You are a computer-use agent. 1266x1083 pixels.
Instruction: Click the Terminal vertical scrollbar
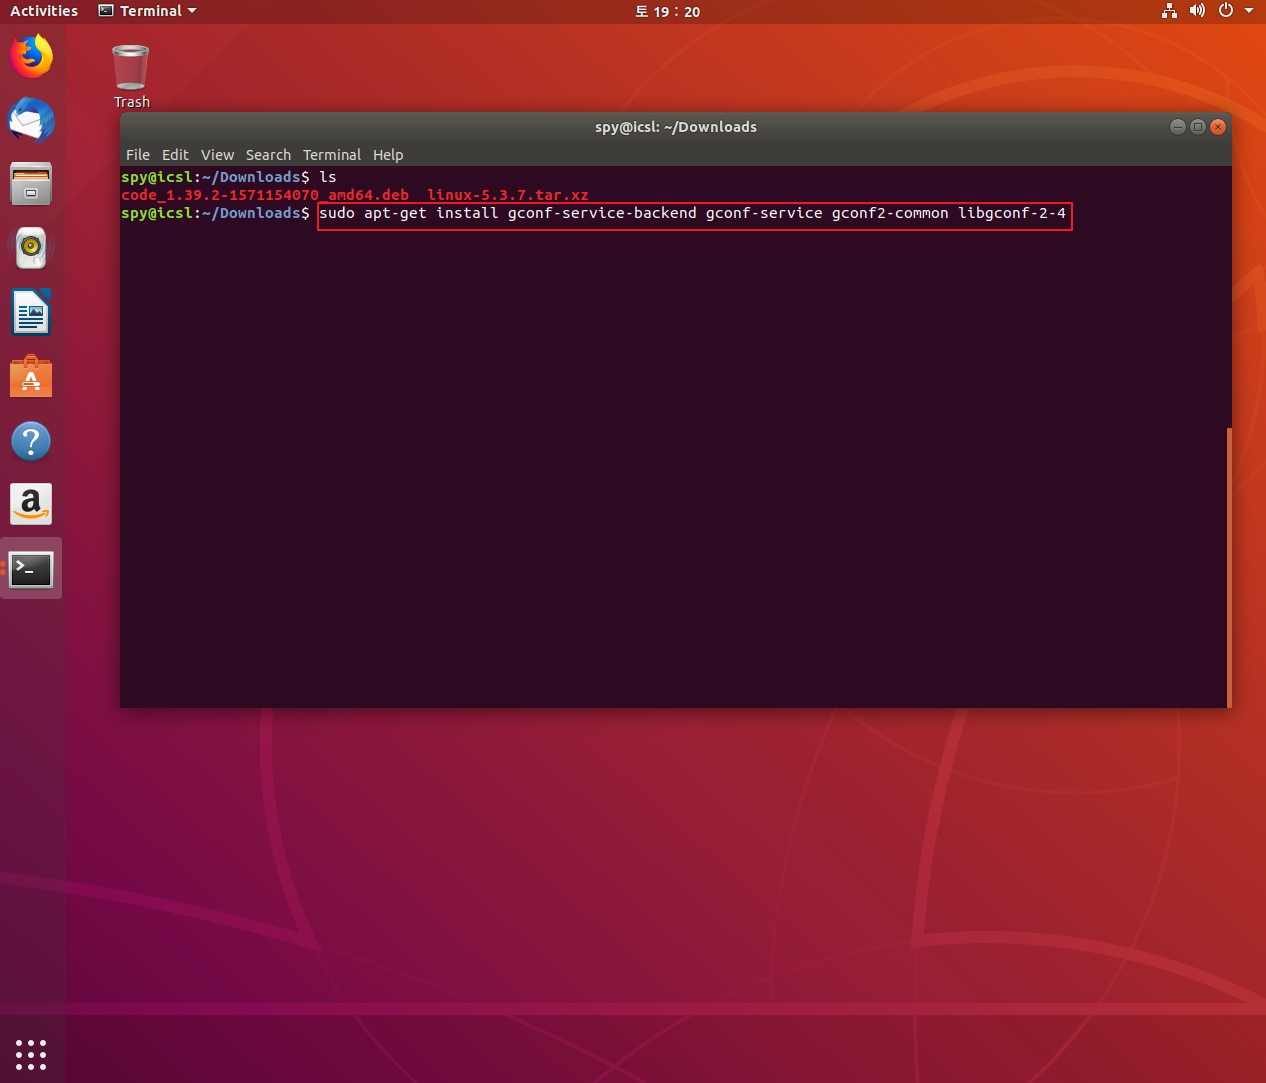(x=1229, y=567)
